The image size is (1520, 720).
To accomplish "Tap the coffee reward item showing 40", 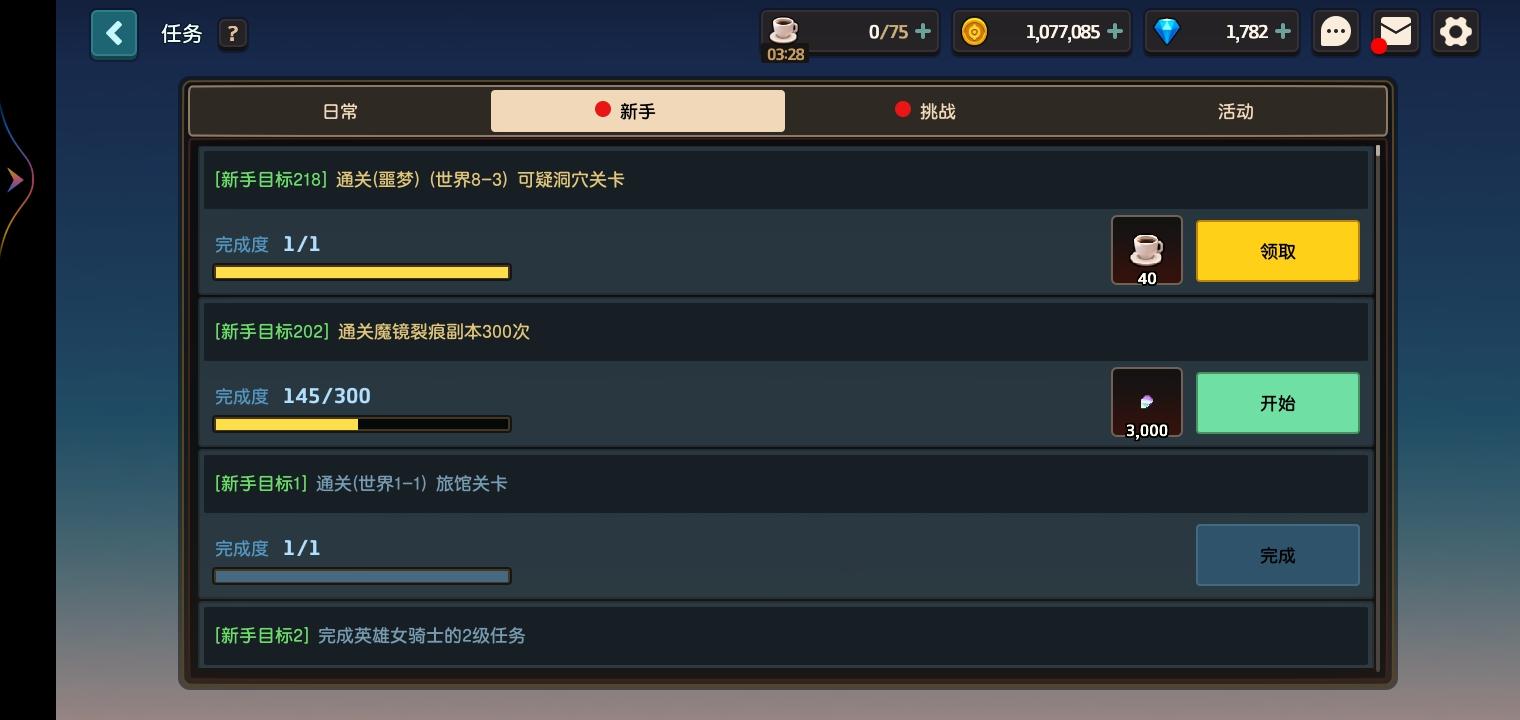I will coord(1147,250).
